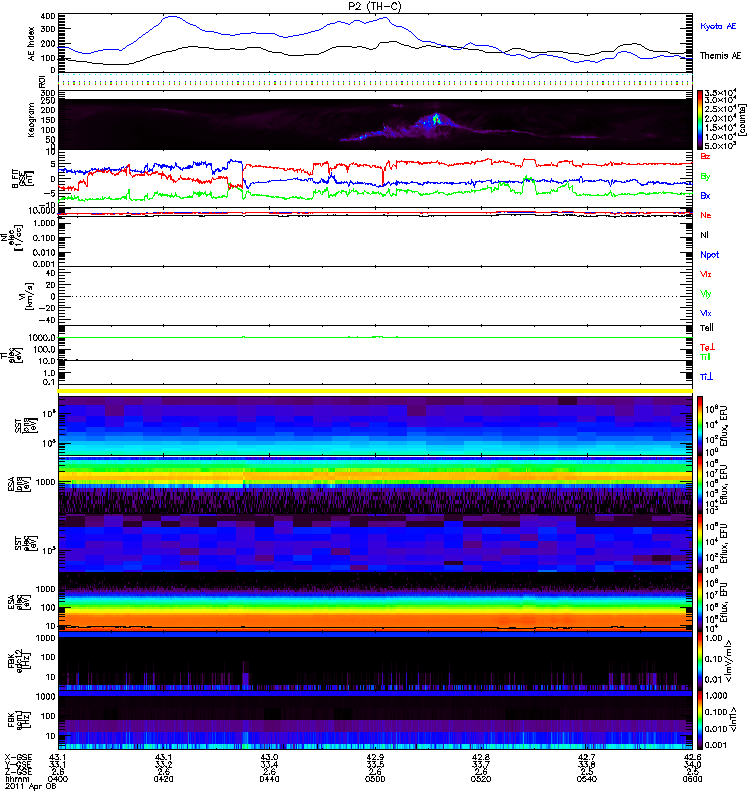Click the FBK scm nT color bar
The width and height of the screenshot is (750, 800).
click(700, 720)
